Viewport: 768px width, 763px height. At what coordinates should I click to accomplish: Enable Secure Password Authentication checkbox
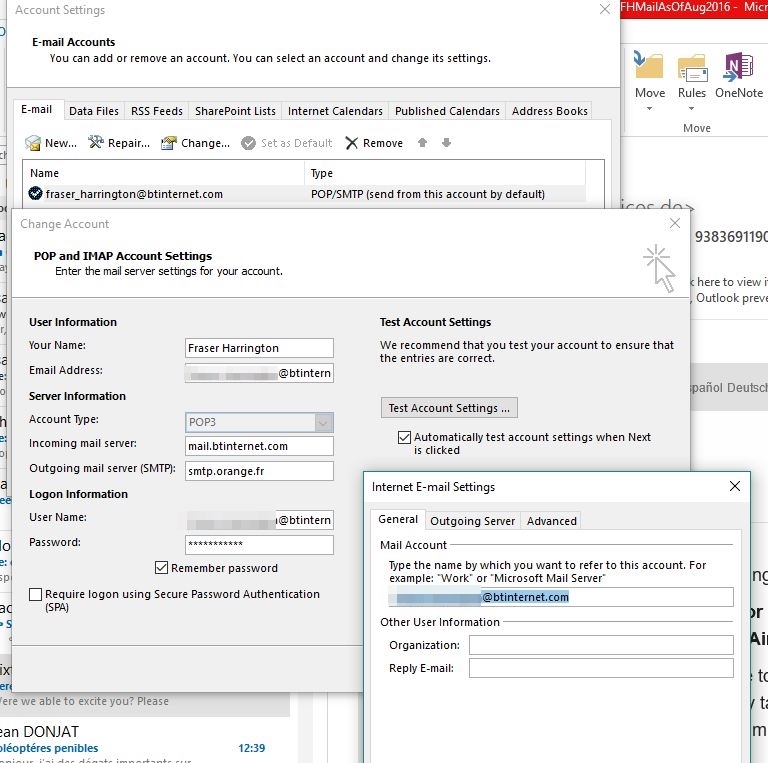coord(36,594)
